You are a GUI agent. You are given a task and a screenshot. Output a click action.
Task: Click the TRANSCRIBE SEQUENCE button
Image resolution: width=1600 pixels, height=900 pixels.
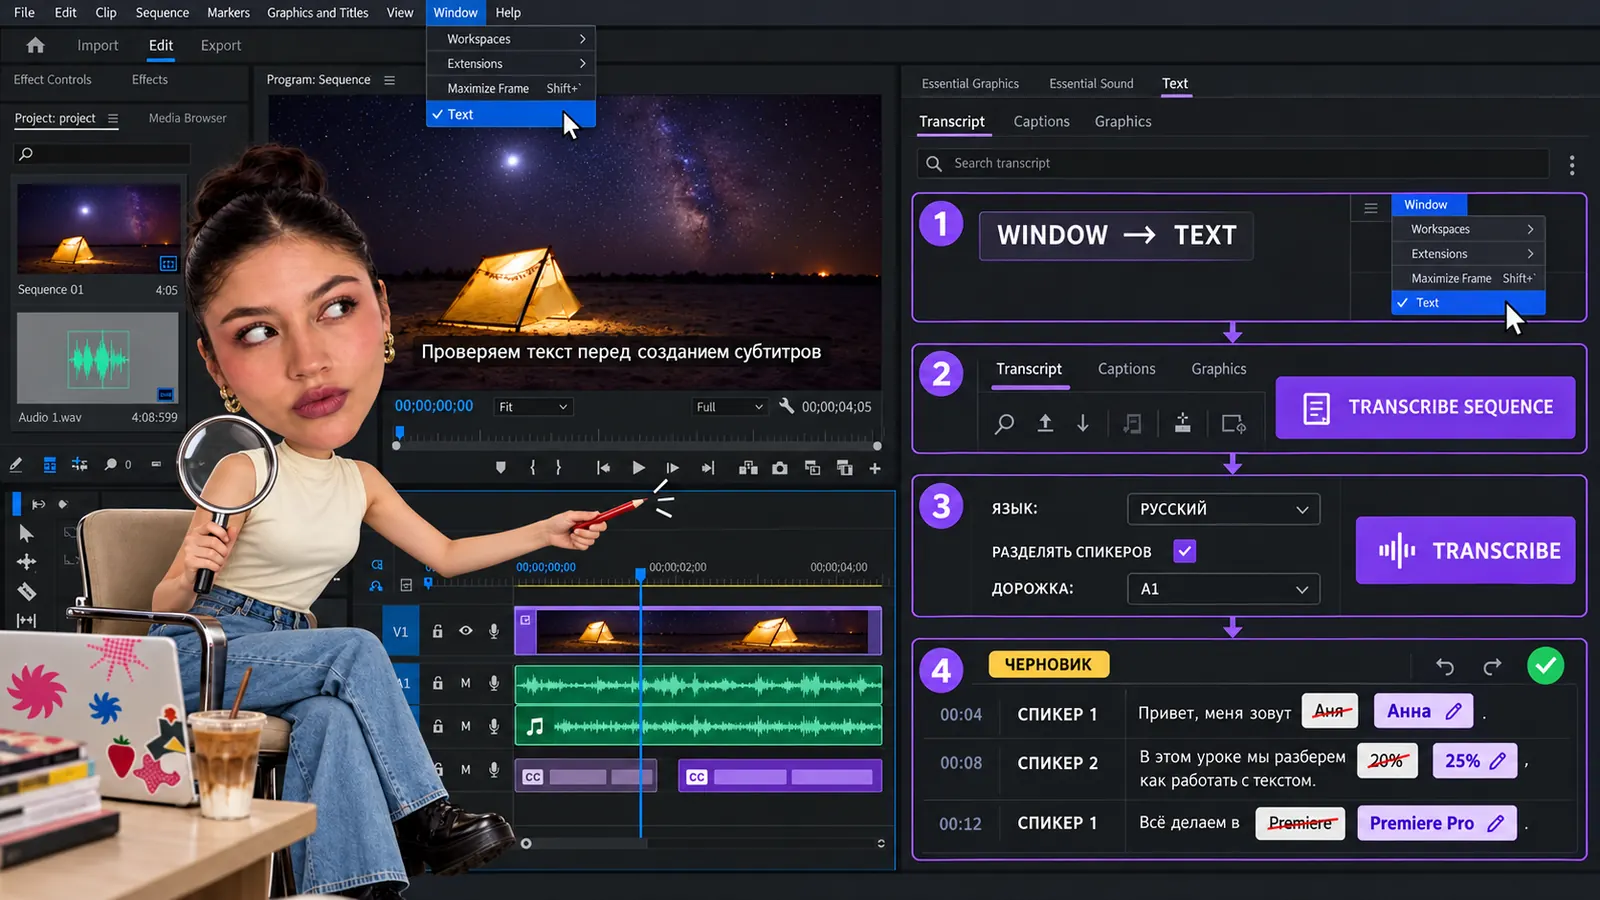(1425, 407)
